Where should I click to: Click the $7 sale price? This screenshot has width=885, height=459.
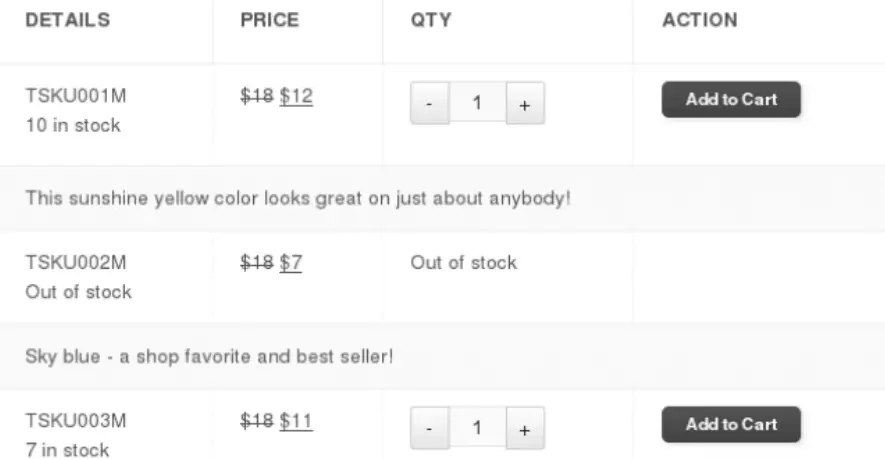pos(291,263)
